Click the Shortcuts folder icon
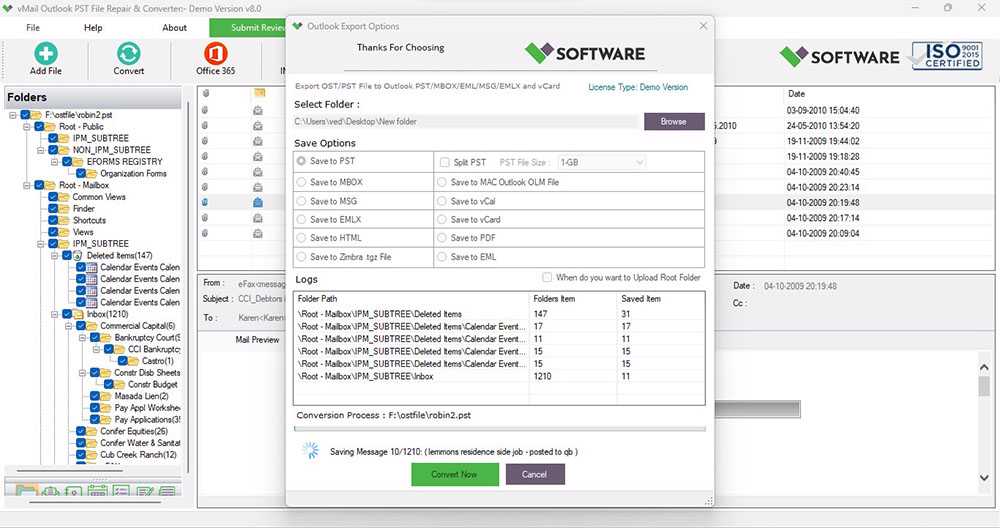The image size is (1000, 528). 64,221
